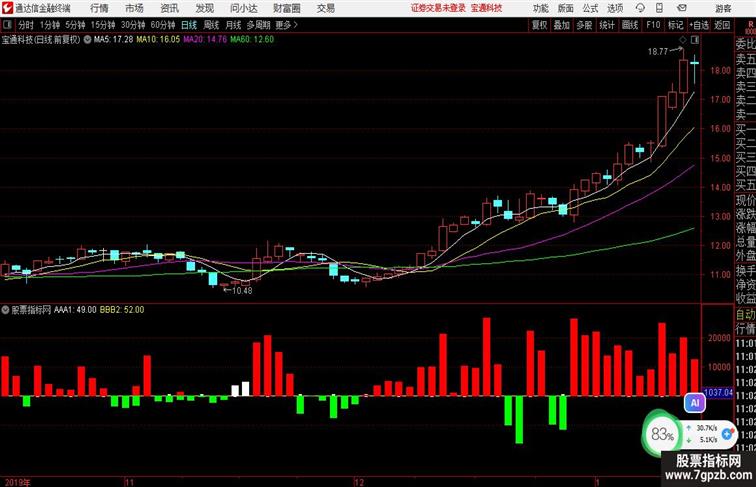This screenshot has height=487, width=756.
Task: Open the 选项 menu
Action: [615, 8]
